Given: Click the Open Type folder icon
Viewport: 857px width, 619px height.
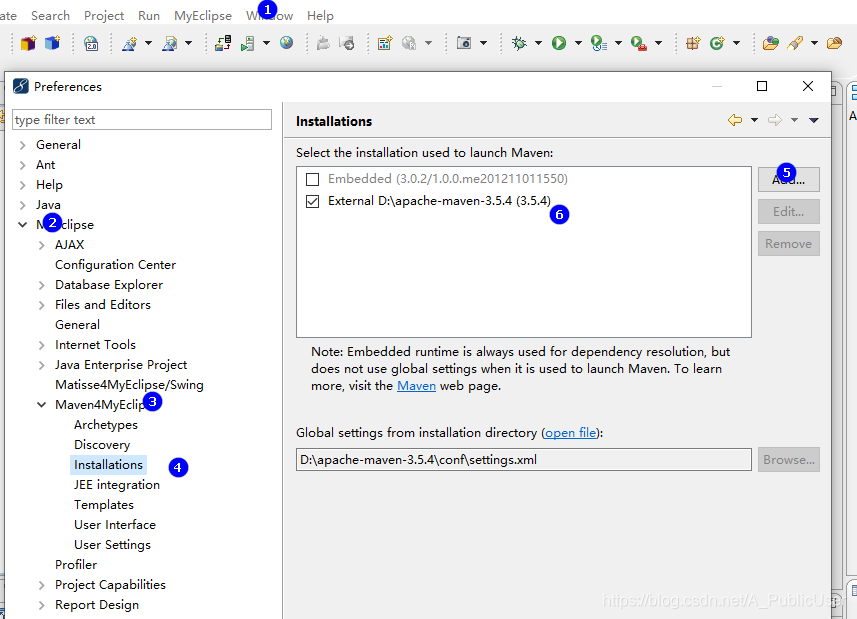Looking at the screenshot, I should [x=771, y=43].
